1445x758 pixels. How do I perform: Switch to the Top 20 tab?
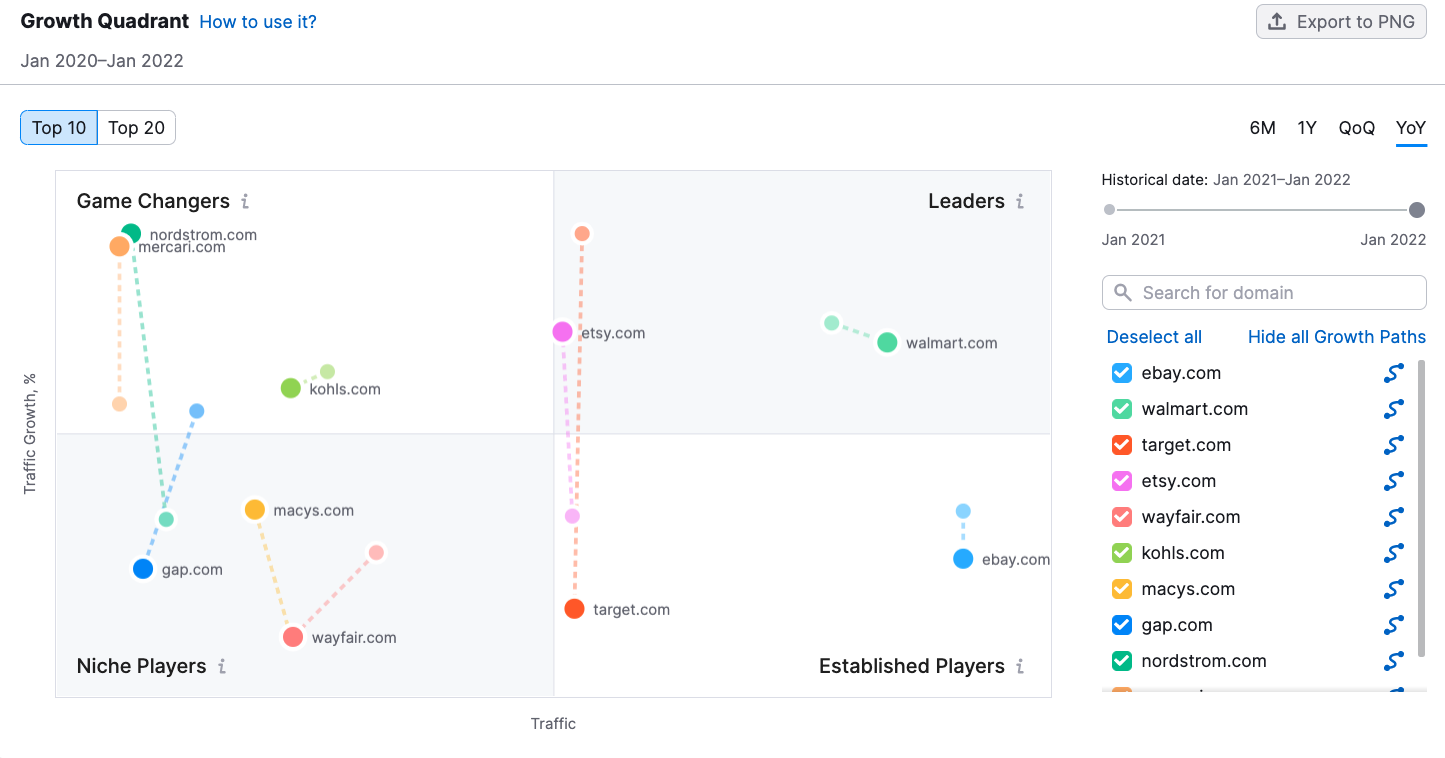point(137,128)
